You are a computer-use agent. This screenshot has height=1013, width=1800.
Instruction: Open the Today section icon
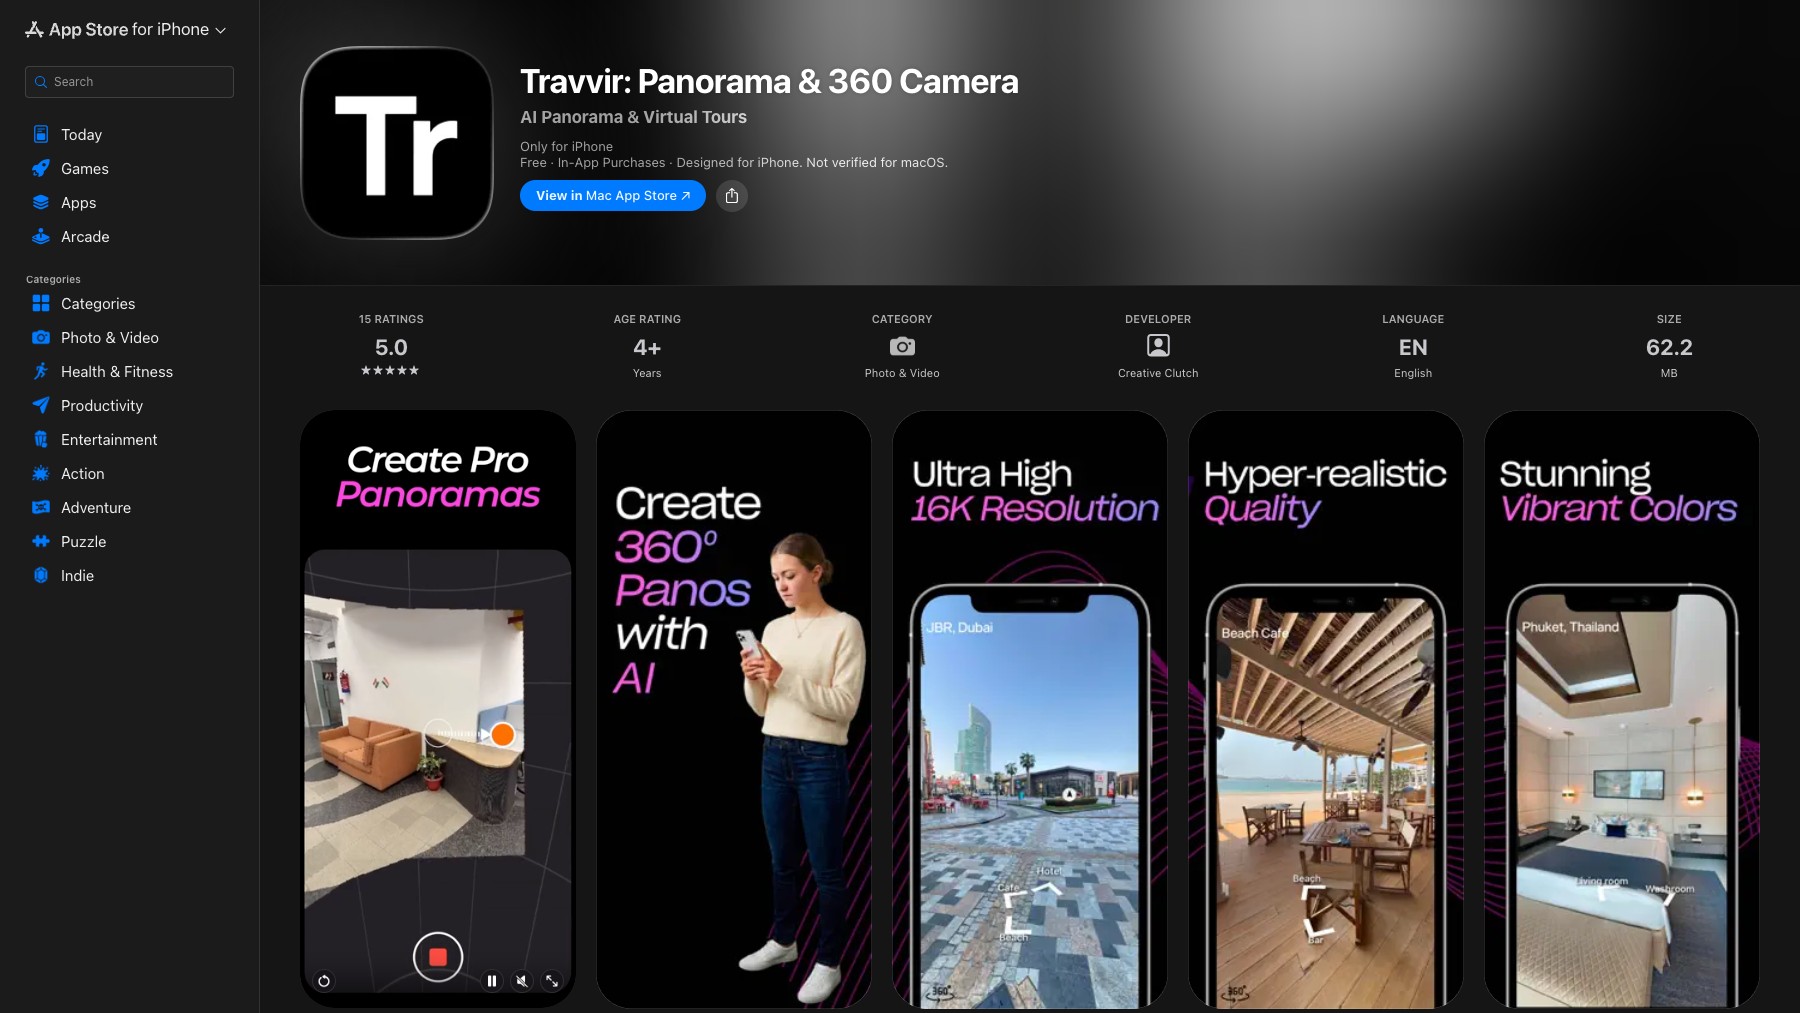pos(41,134)
